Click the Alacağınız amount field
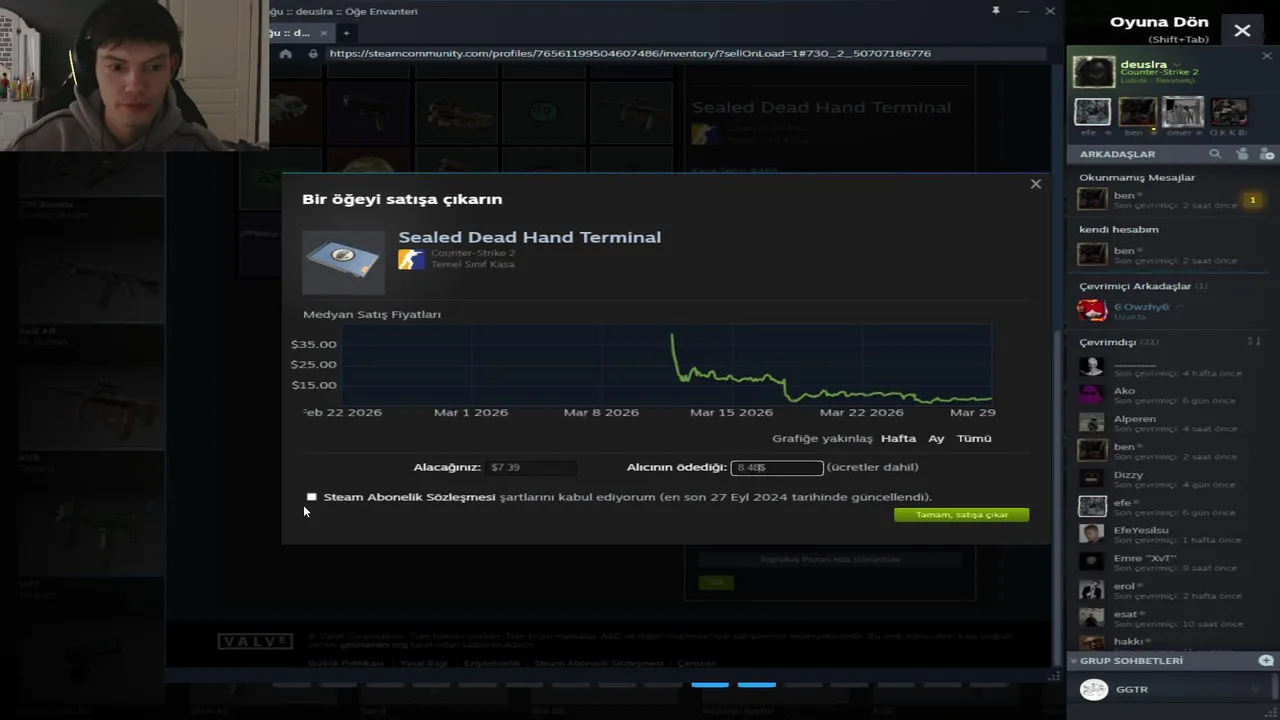This screenshot has height=720, width=1280. pos(531,467)
